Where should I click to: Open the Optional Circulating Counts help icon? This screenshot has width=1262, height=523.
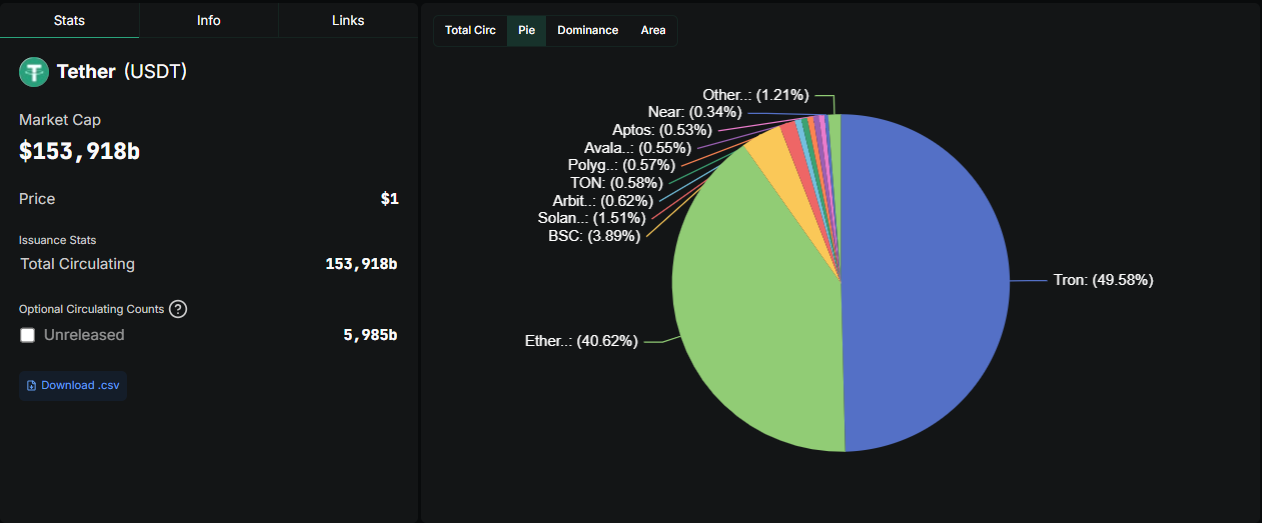178,309
